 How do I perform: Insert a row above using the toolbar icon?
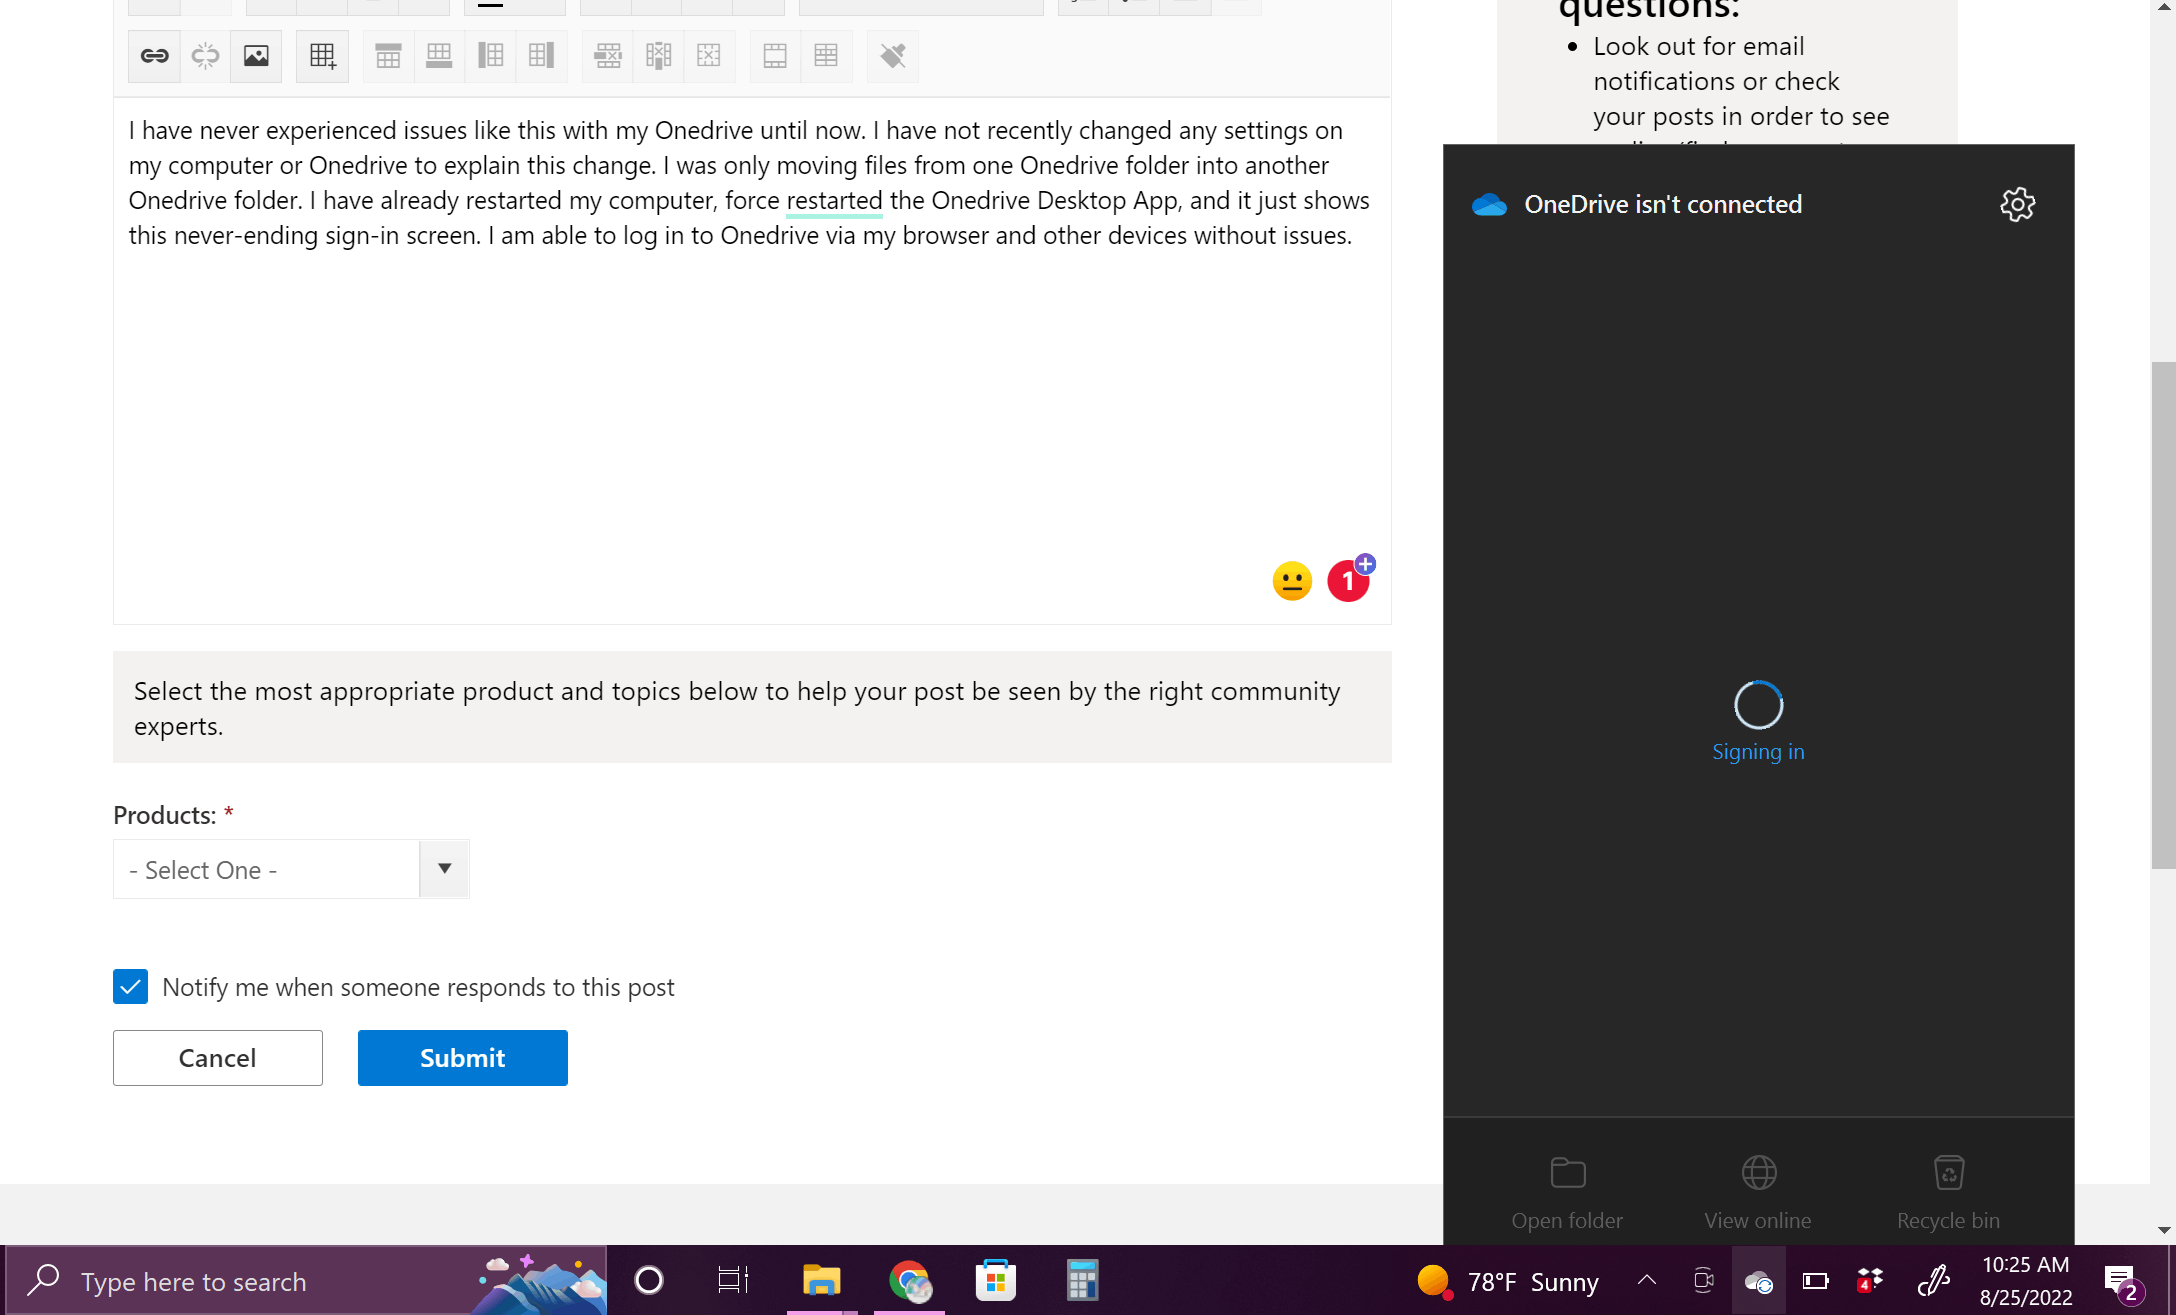click(387, 56)
